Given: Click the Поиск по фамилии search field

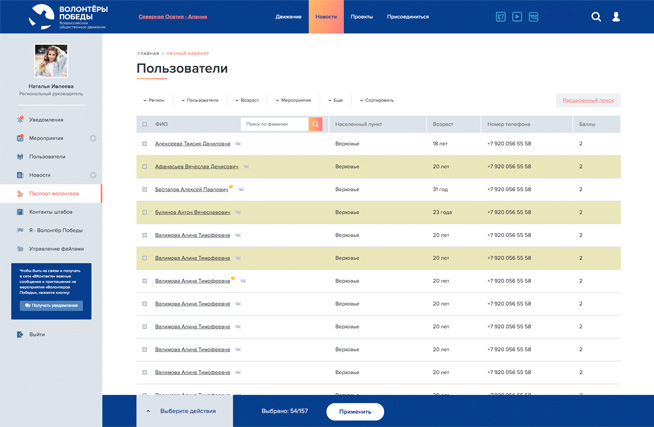Looking at the screenshot, I should (x=274, y=125).
